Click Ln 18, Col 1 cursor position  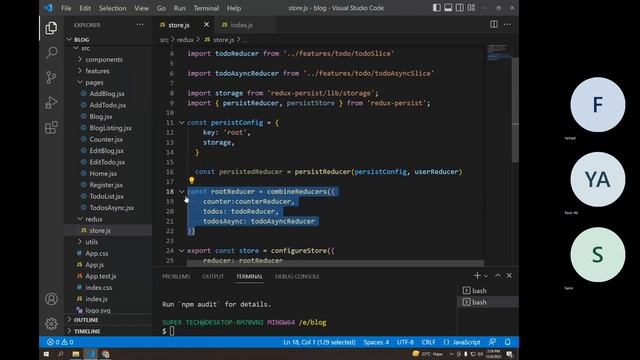click(319, 342)
